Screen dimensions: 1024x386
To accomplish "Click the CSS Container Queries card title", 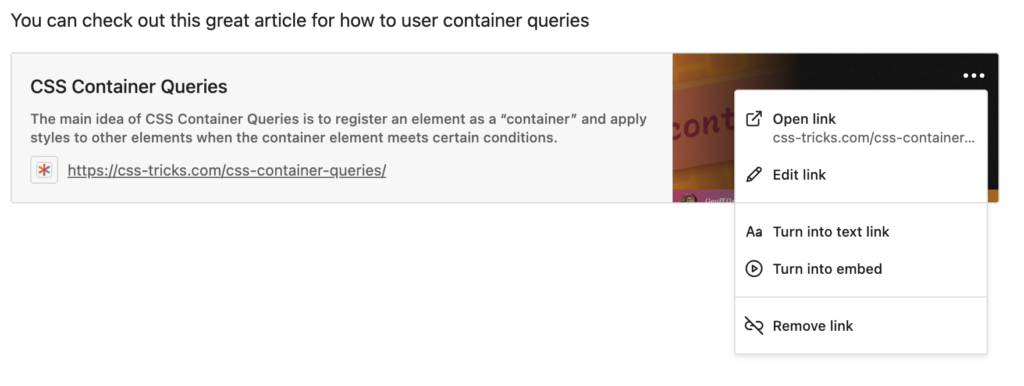I will pyautogui.click(x=129, y=87).
